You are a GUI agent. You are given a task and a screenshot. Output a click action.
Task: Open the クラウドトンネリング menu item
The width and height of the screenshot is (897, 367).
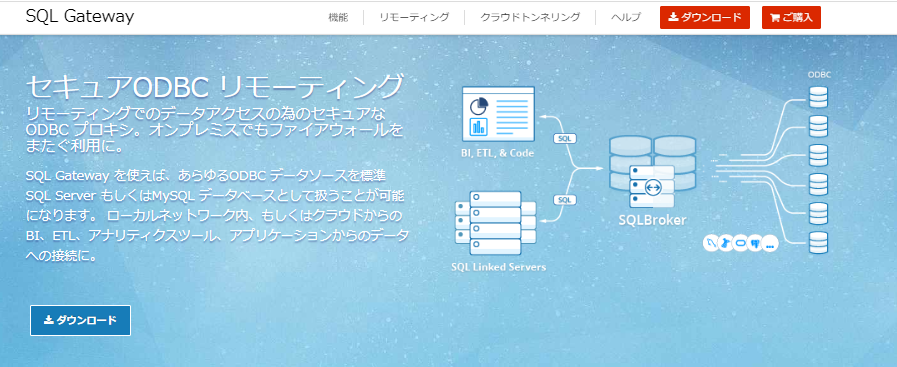point(530,17)
